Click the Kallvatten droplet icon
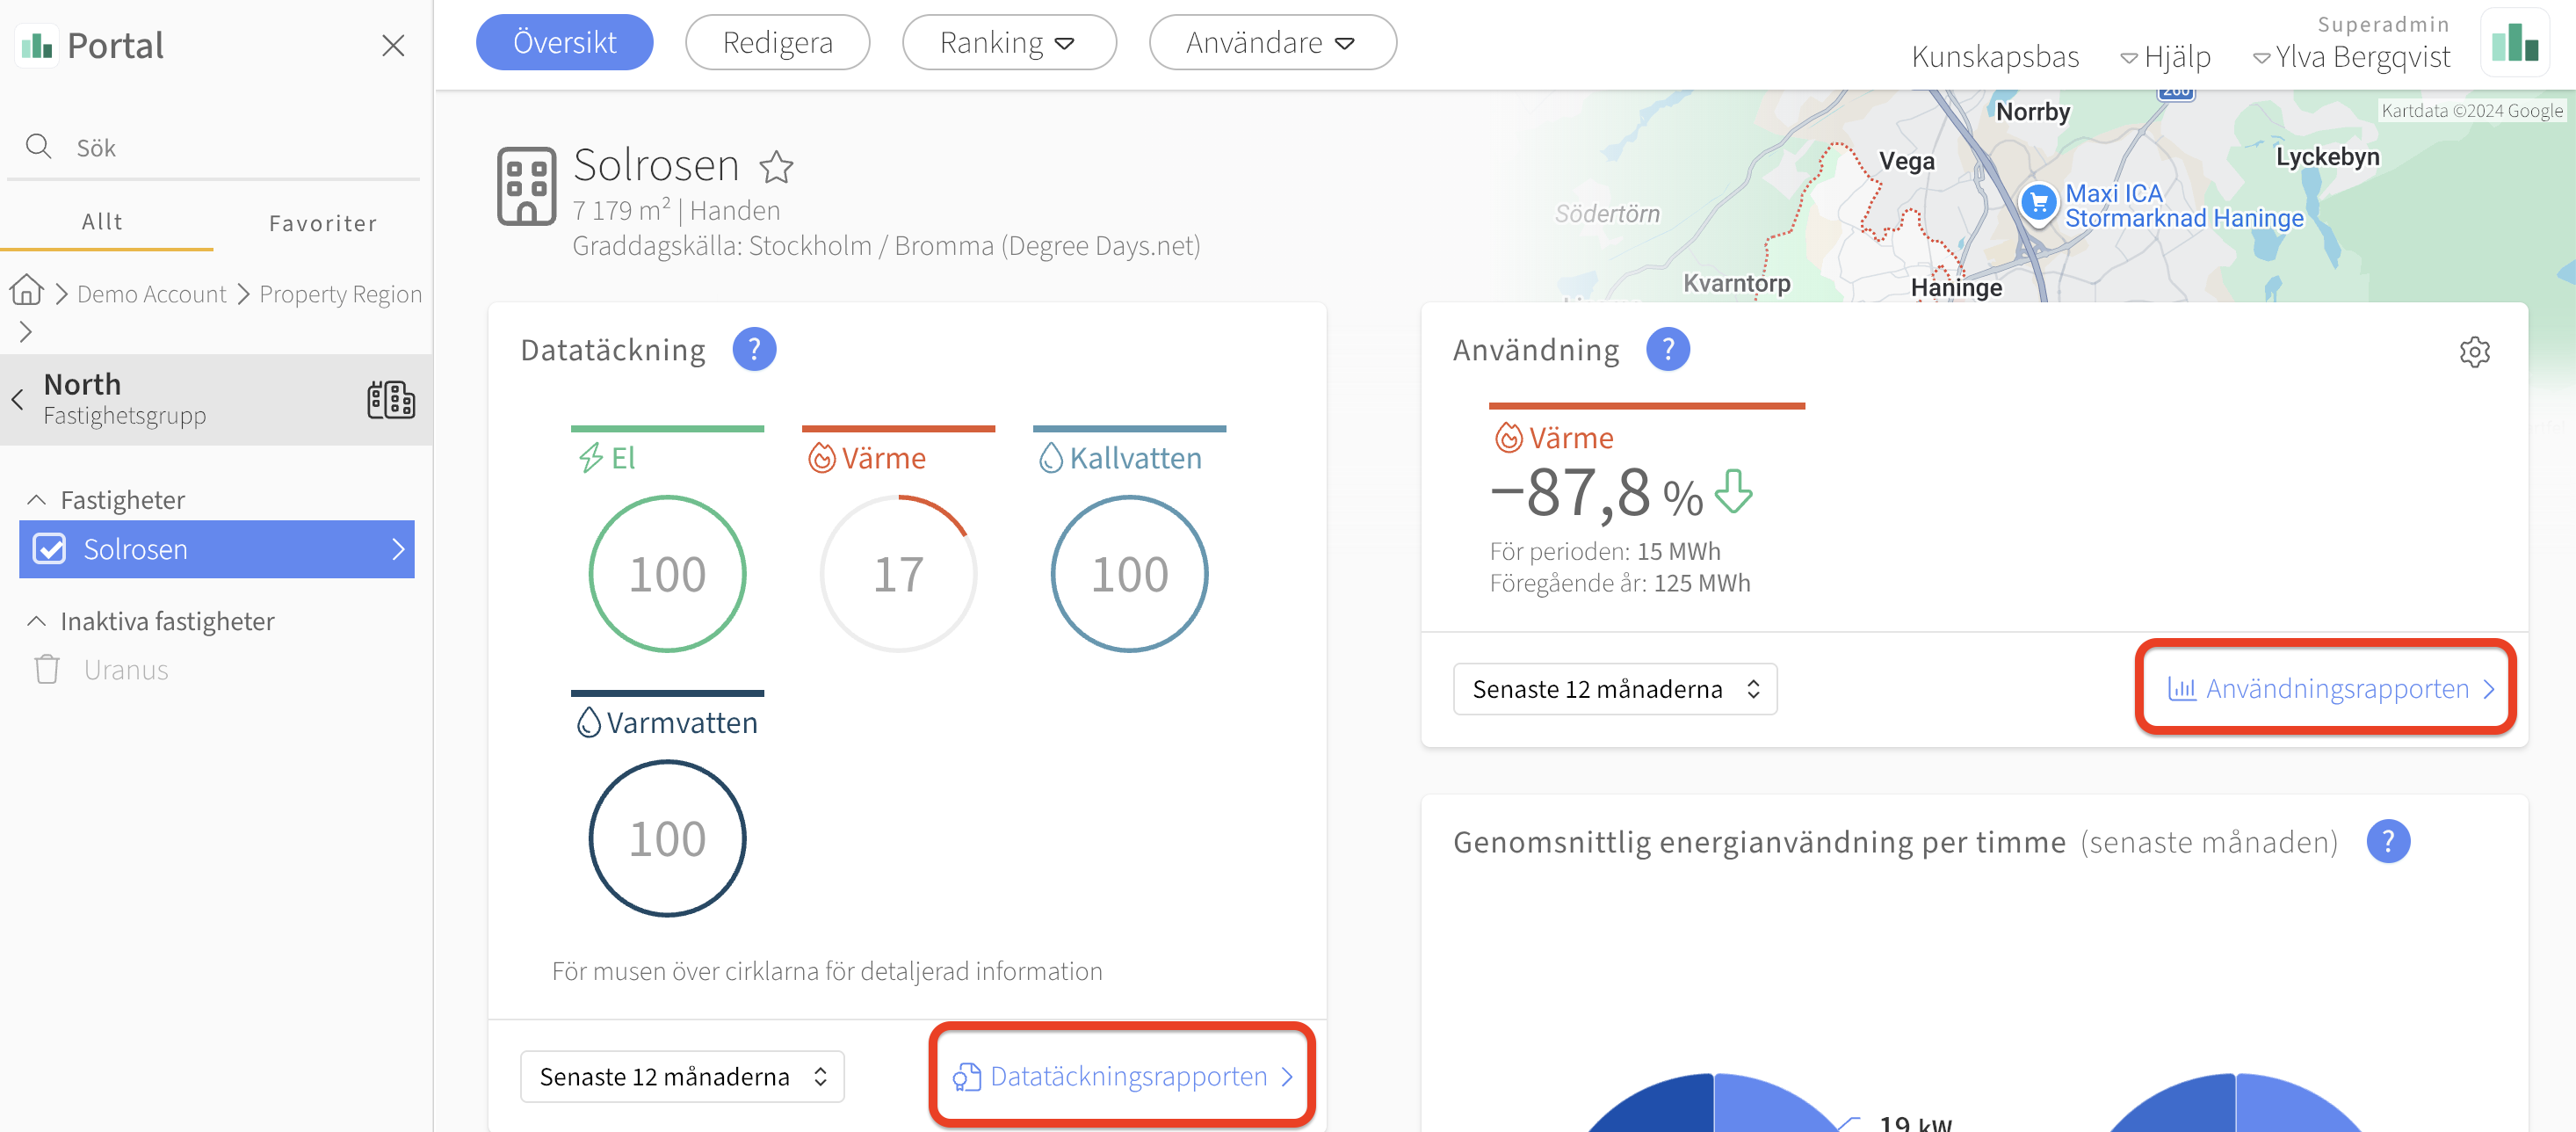 coord(1051,457)
